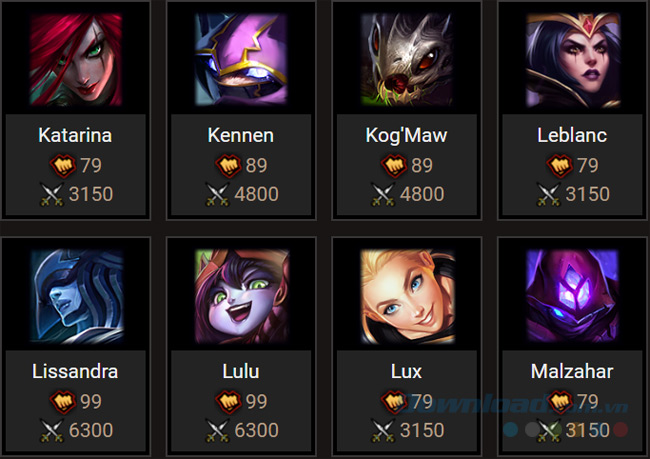
Task: Click the Katarina name label
Action: [x=75, y=135]
